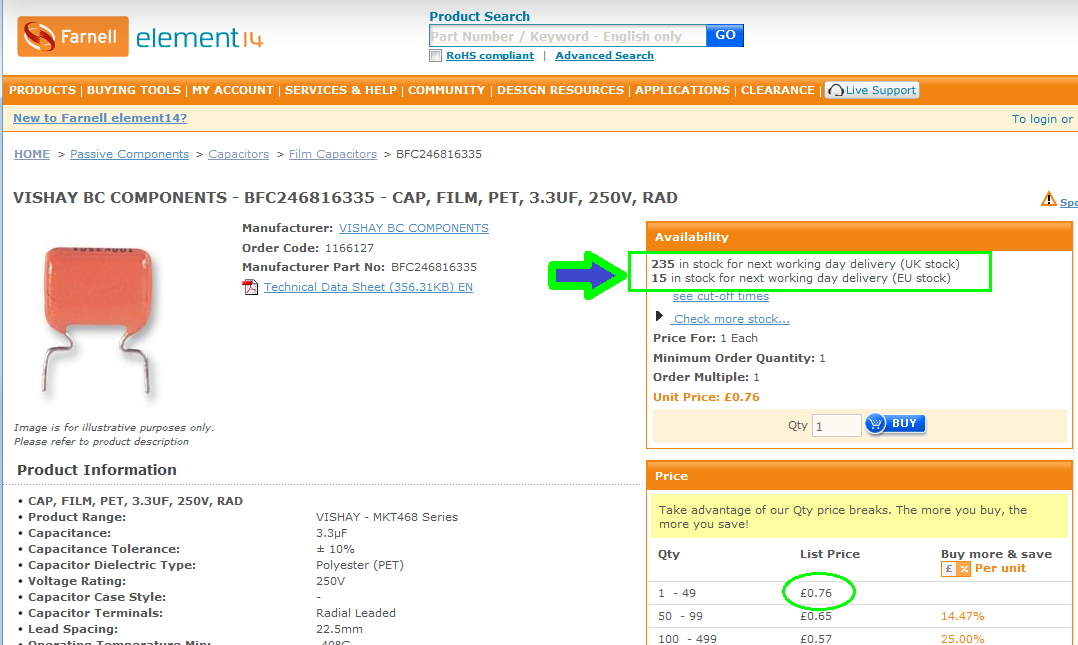Image resolution: width=1078 pixels, height=645 pixels.
Task: Click the 250V voltage rating value
Action: tap(330, 581)
